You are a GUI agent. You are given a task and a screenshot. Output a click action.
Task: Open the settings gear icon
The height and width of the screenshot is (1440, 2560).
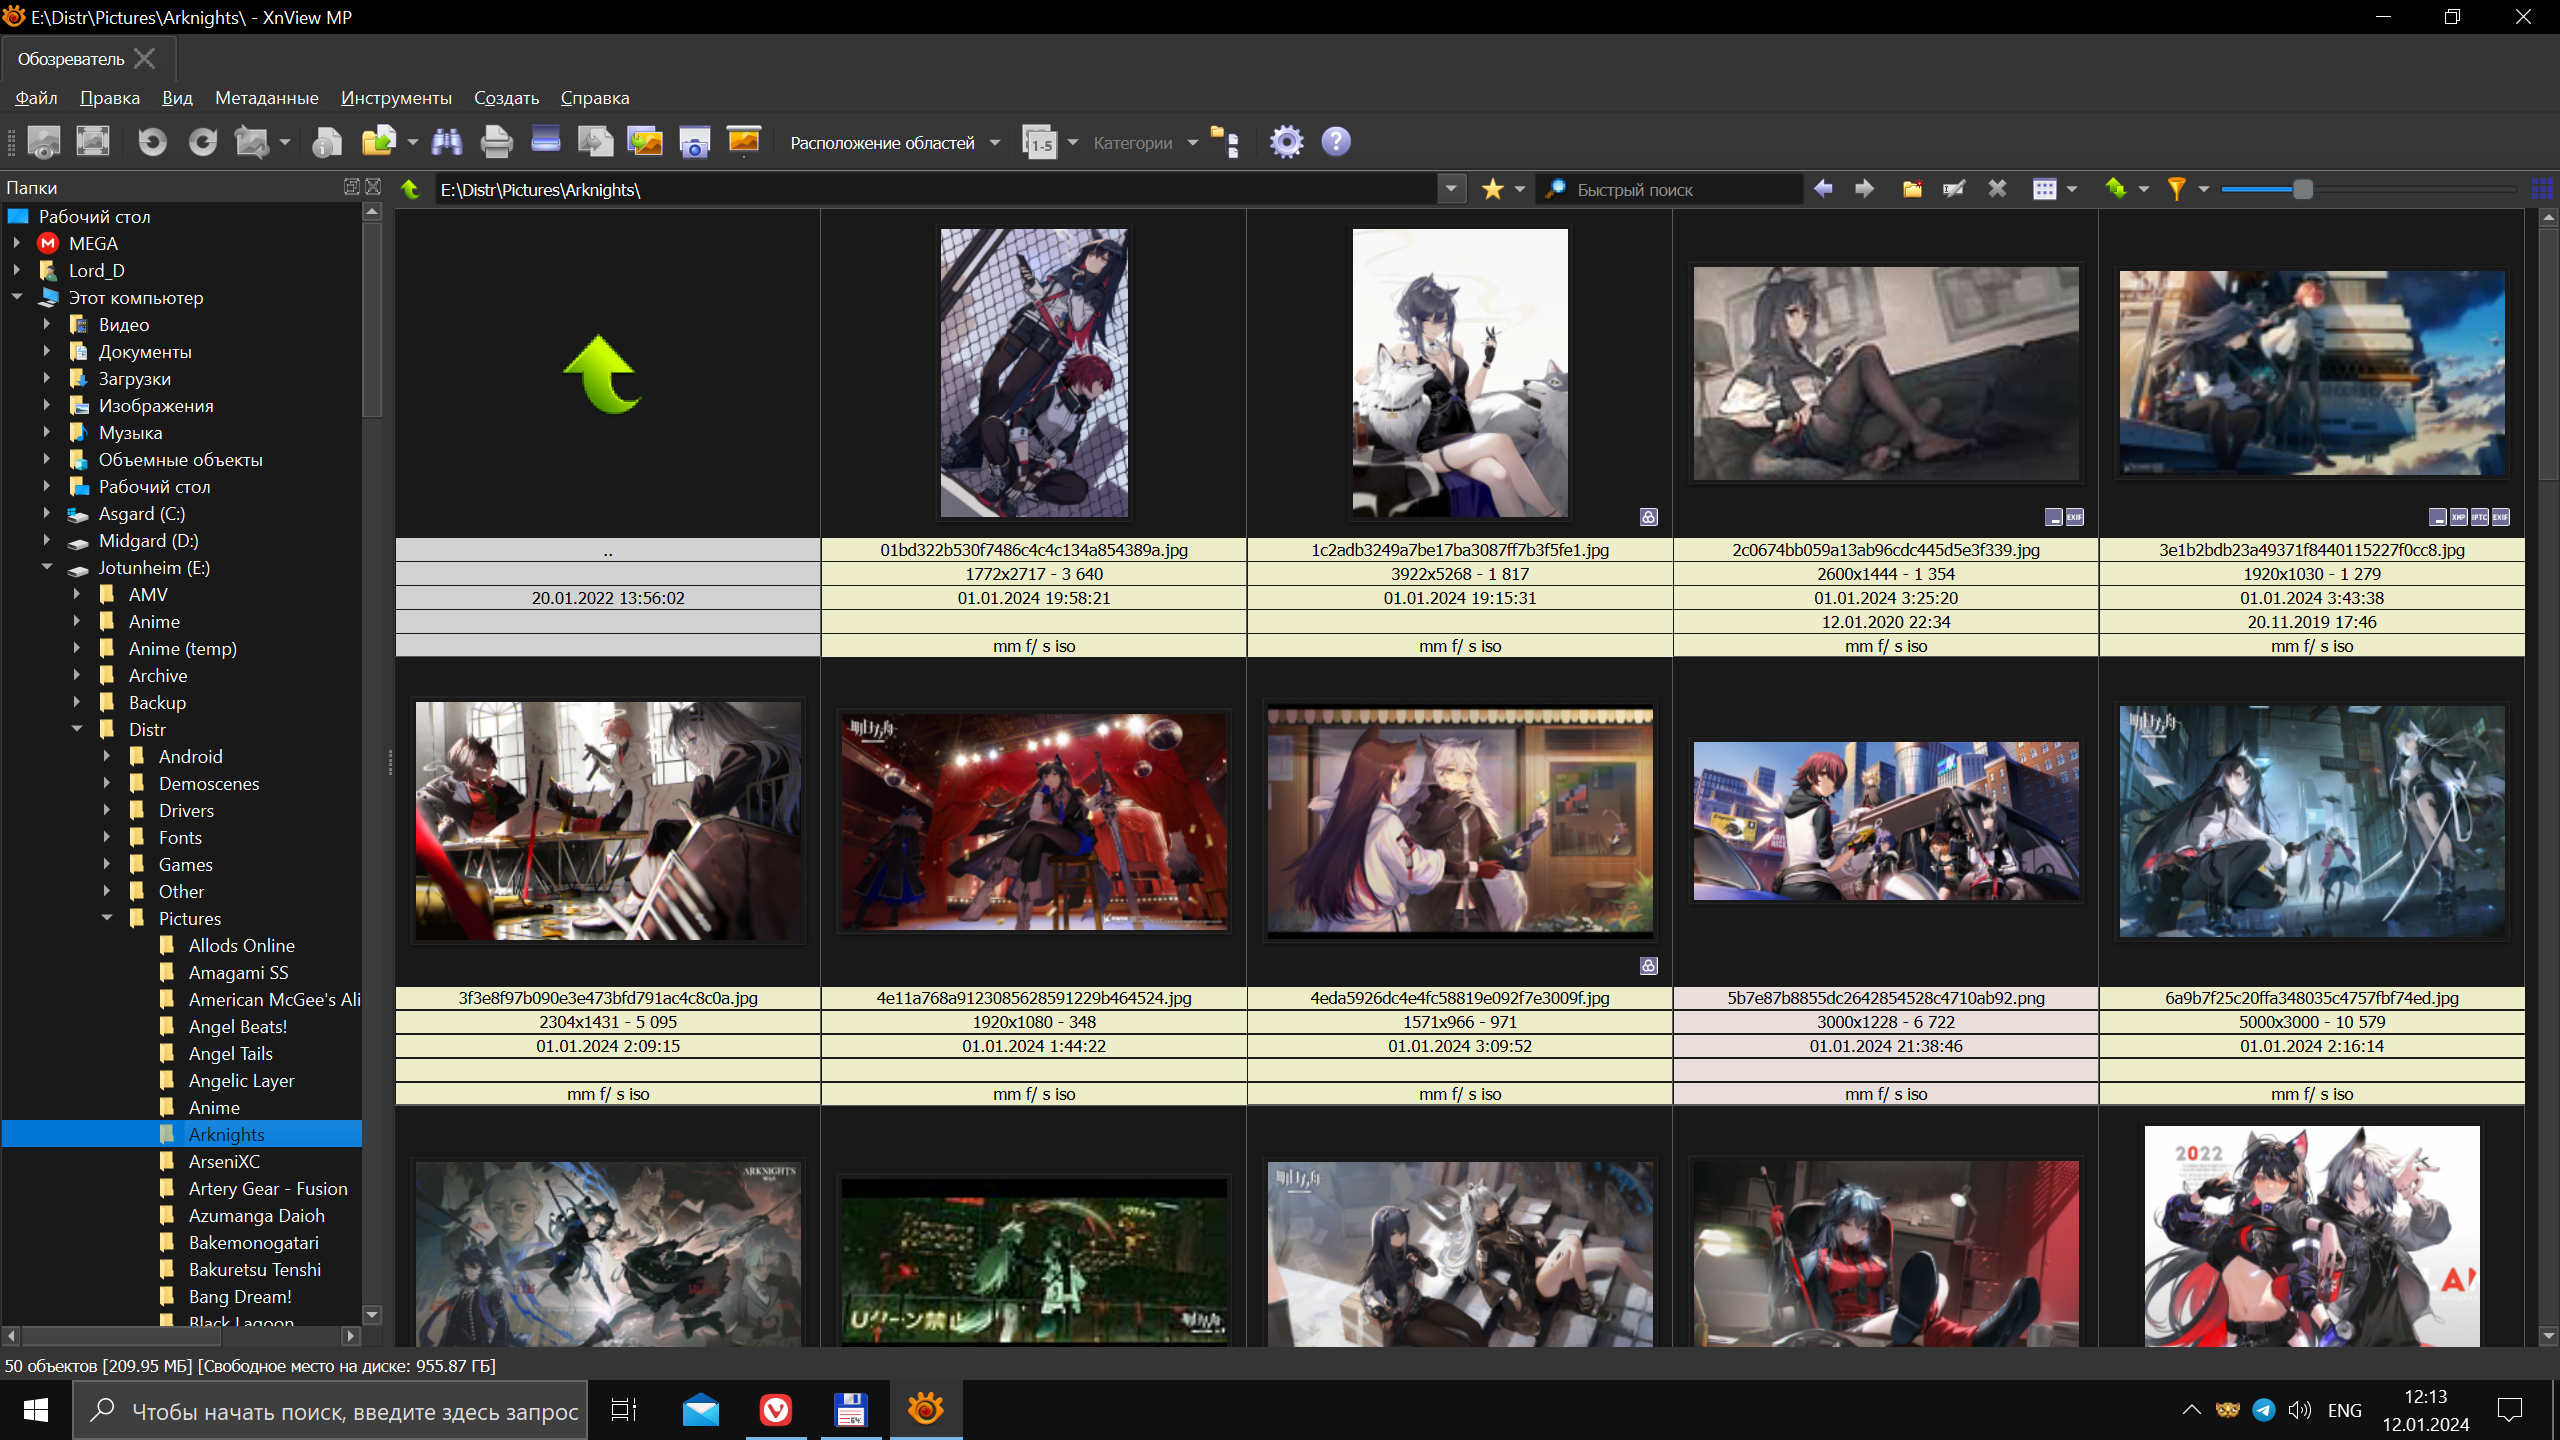1286,142
